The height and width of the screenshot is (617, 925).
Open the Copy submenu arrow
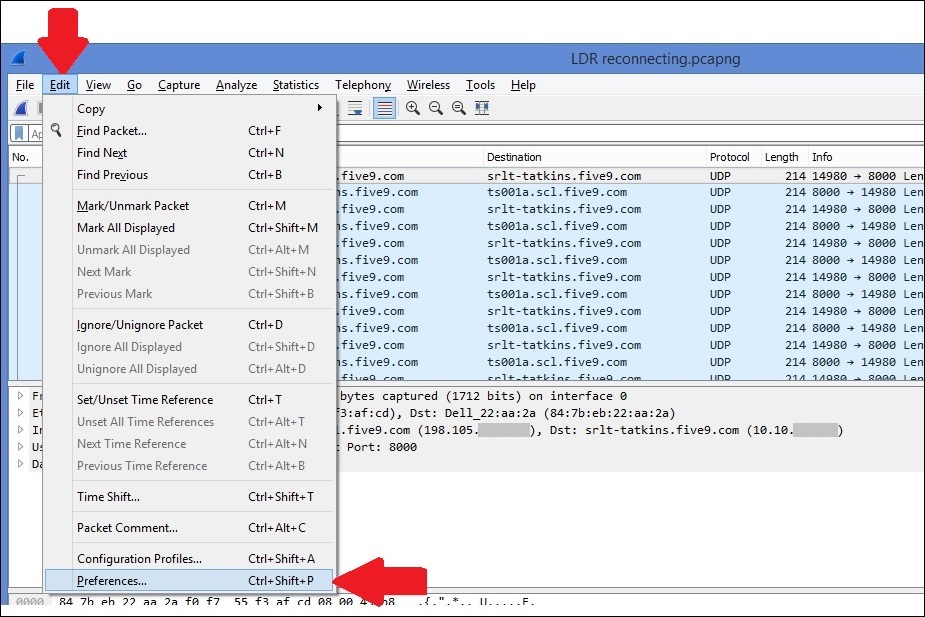pos(320,108)
